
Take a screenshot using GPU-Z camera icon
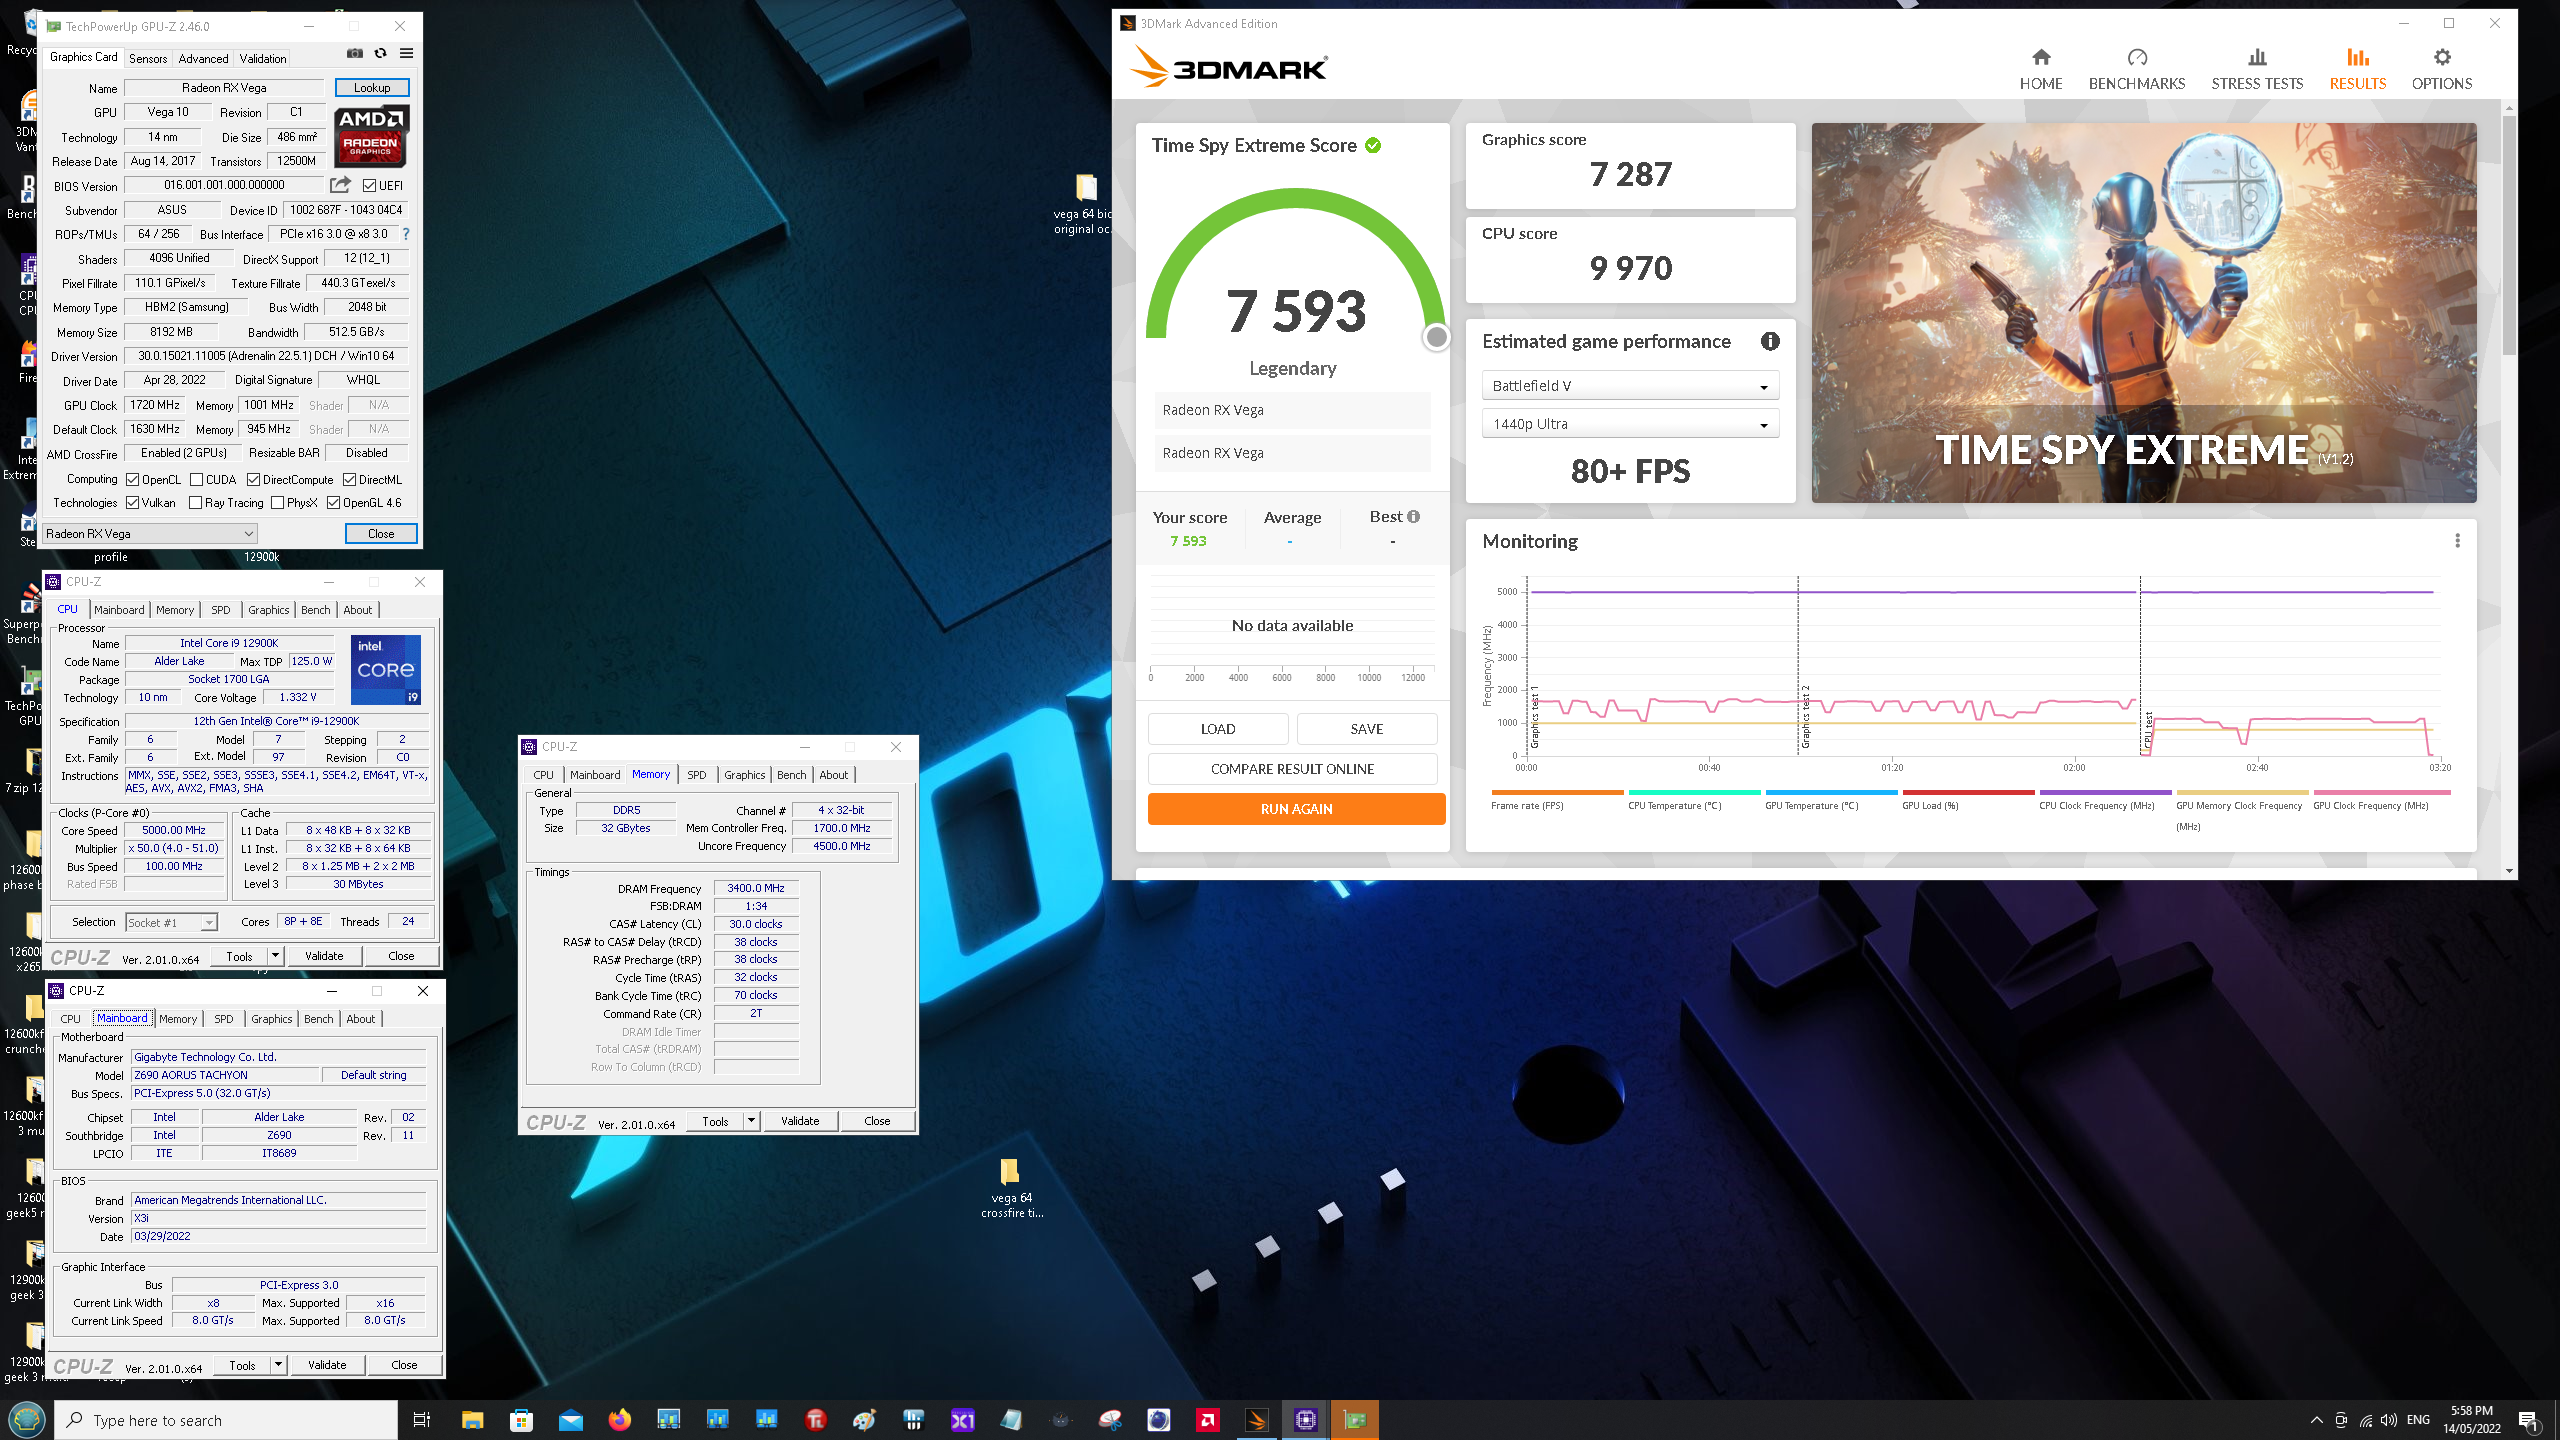pyautogui.click(x=354, y=53)
